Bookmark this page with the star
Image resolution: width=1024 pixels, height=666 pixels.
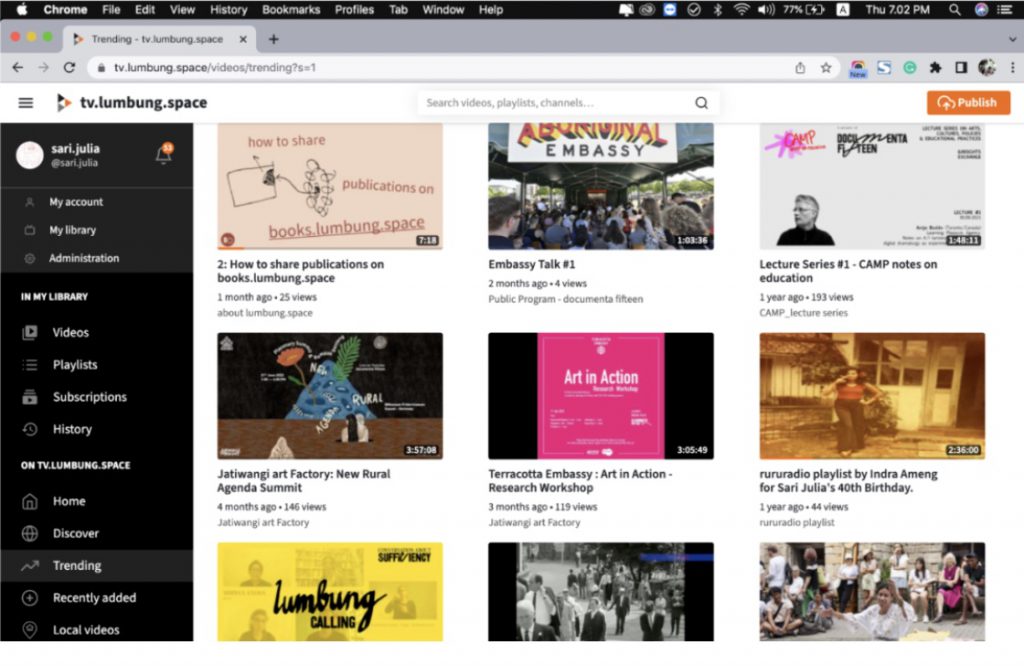click(x=826, y=67)
